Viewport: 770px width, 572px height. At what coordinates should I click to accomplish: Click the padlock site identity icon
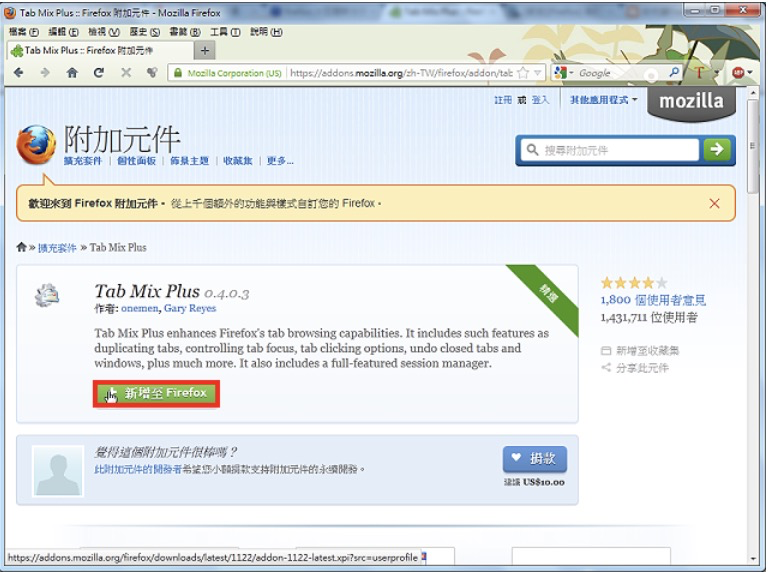coord(178,73)
